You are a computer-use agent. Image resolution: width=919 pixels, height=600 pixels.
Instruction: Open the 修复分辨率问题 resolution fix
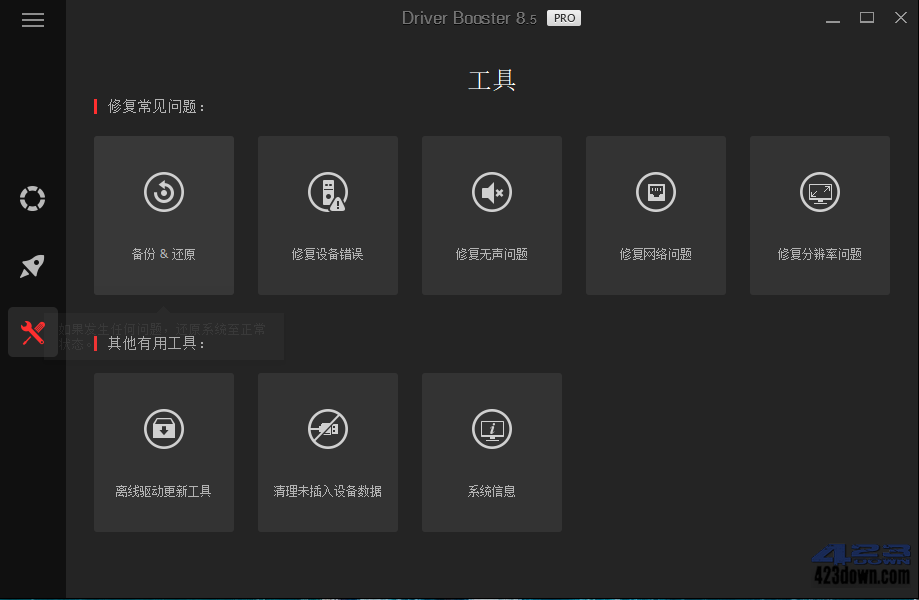pyautogui.click(x=820, y=216)
